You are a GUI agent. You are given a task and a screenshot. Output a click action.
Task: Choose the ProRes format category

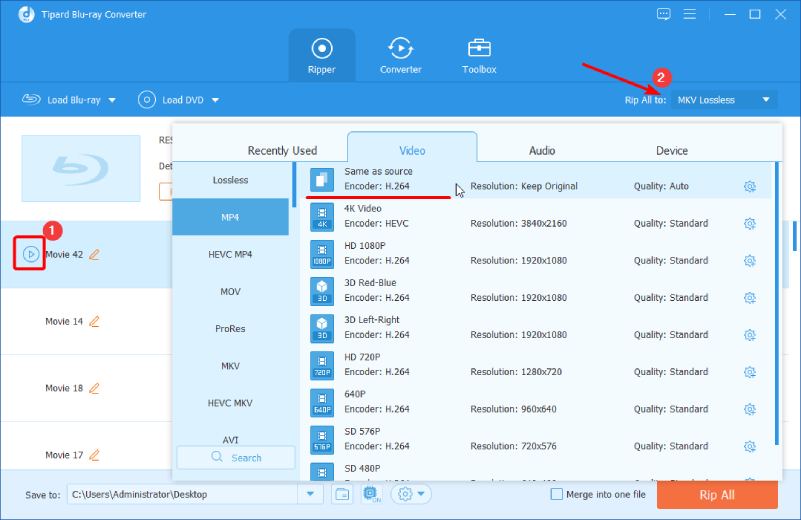(x=230, y=328)
